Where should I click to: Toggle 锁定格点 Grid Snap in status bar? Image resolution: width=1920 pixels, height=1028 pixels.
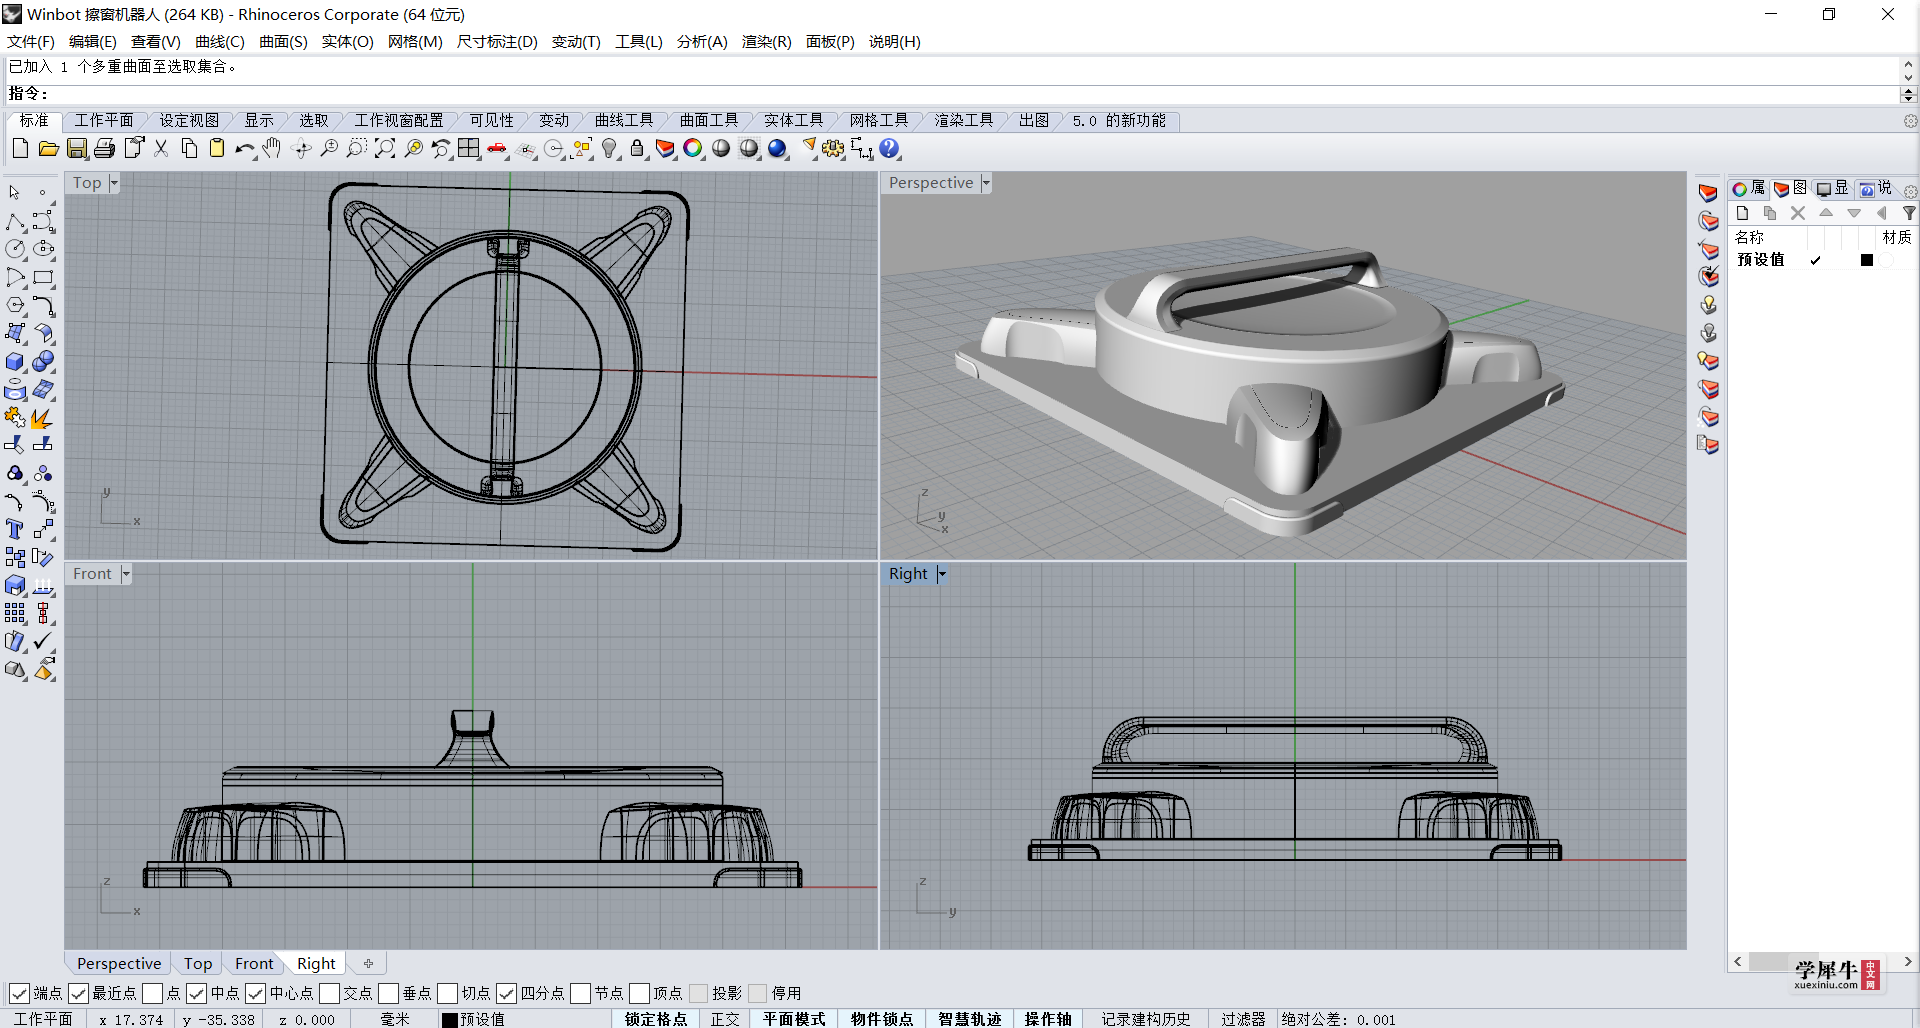pos(656,1019)
